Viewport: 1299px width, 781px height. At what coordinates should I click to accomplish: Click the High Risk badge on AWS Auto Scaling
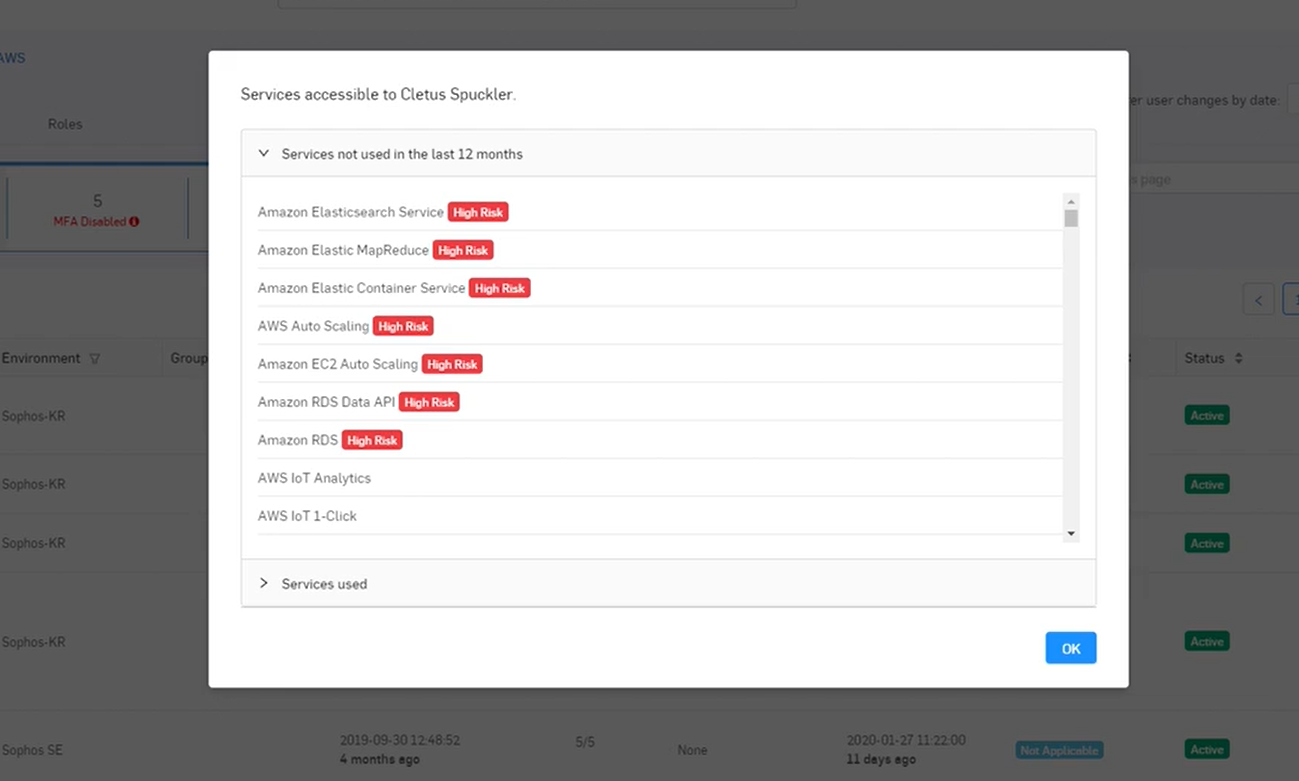[403, 325]
